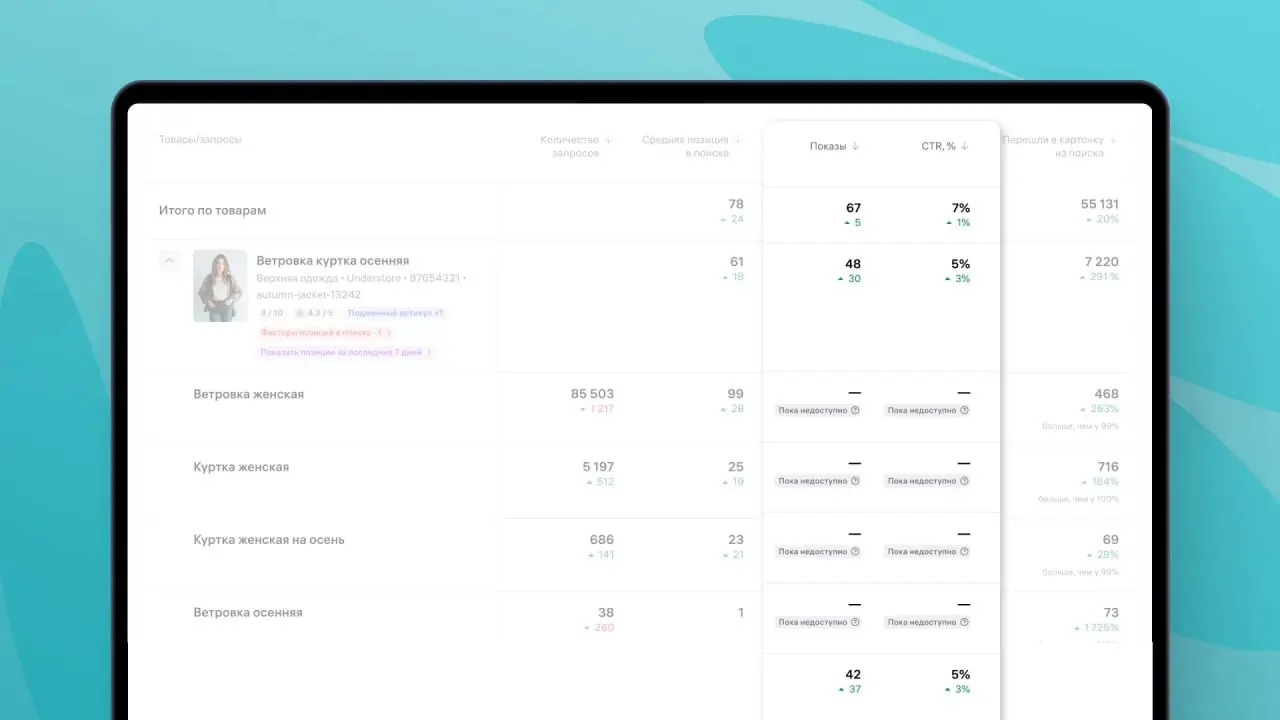1280x720 pixels.
Task: Click the 4.3 / 5 product rating
Action: pos(315,313)
